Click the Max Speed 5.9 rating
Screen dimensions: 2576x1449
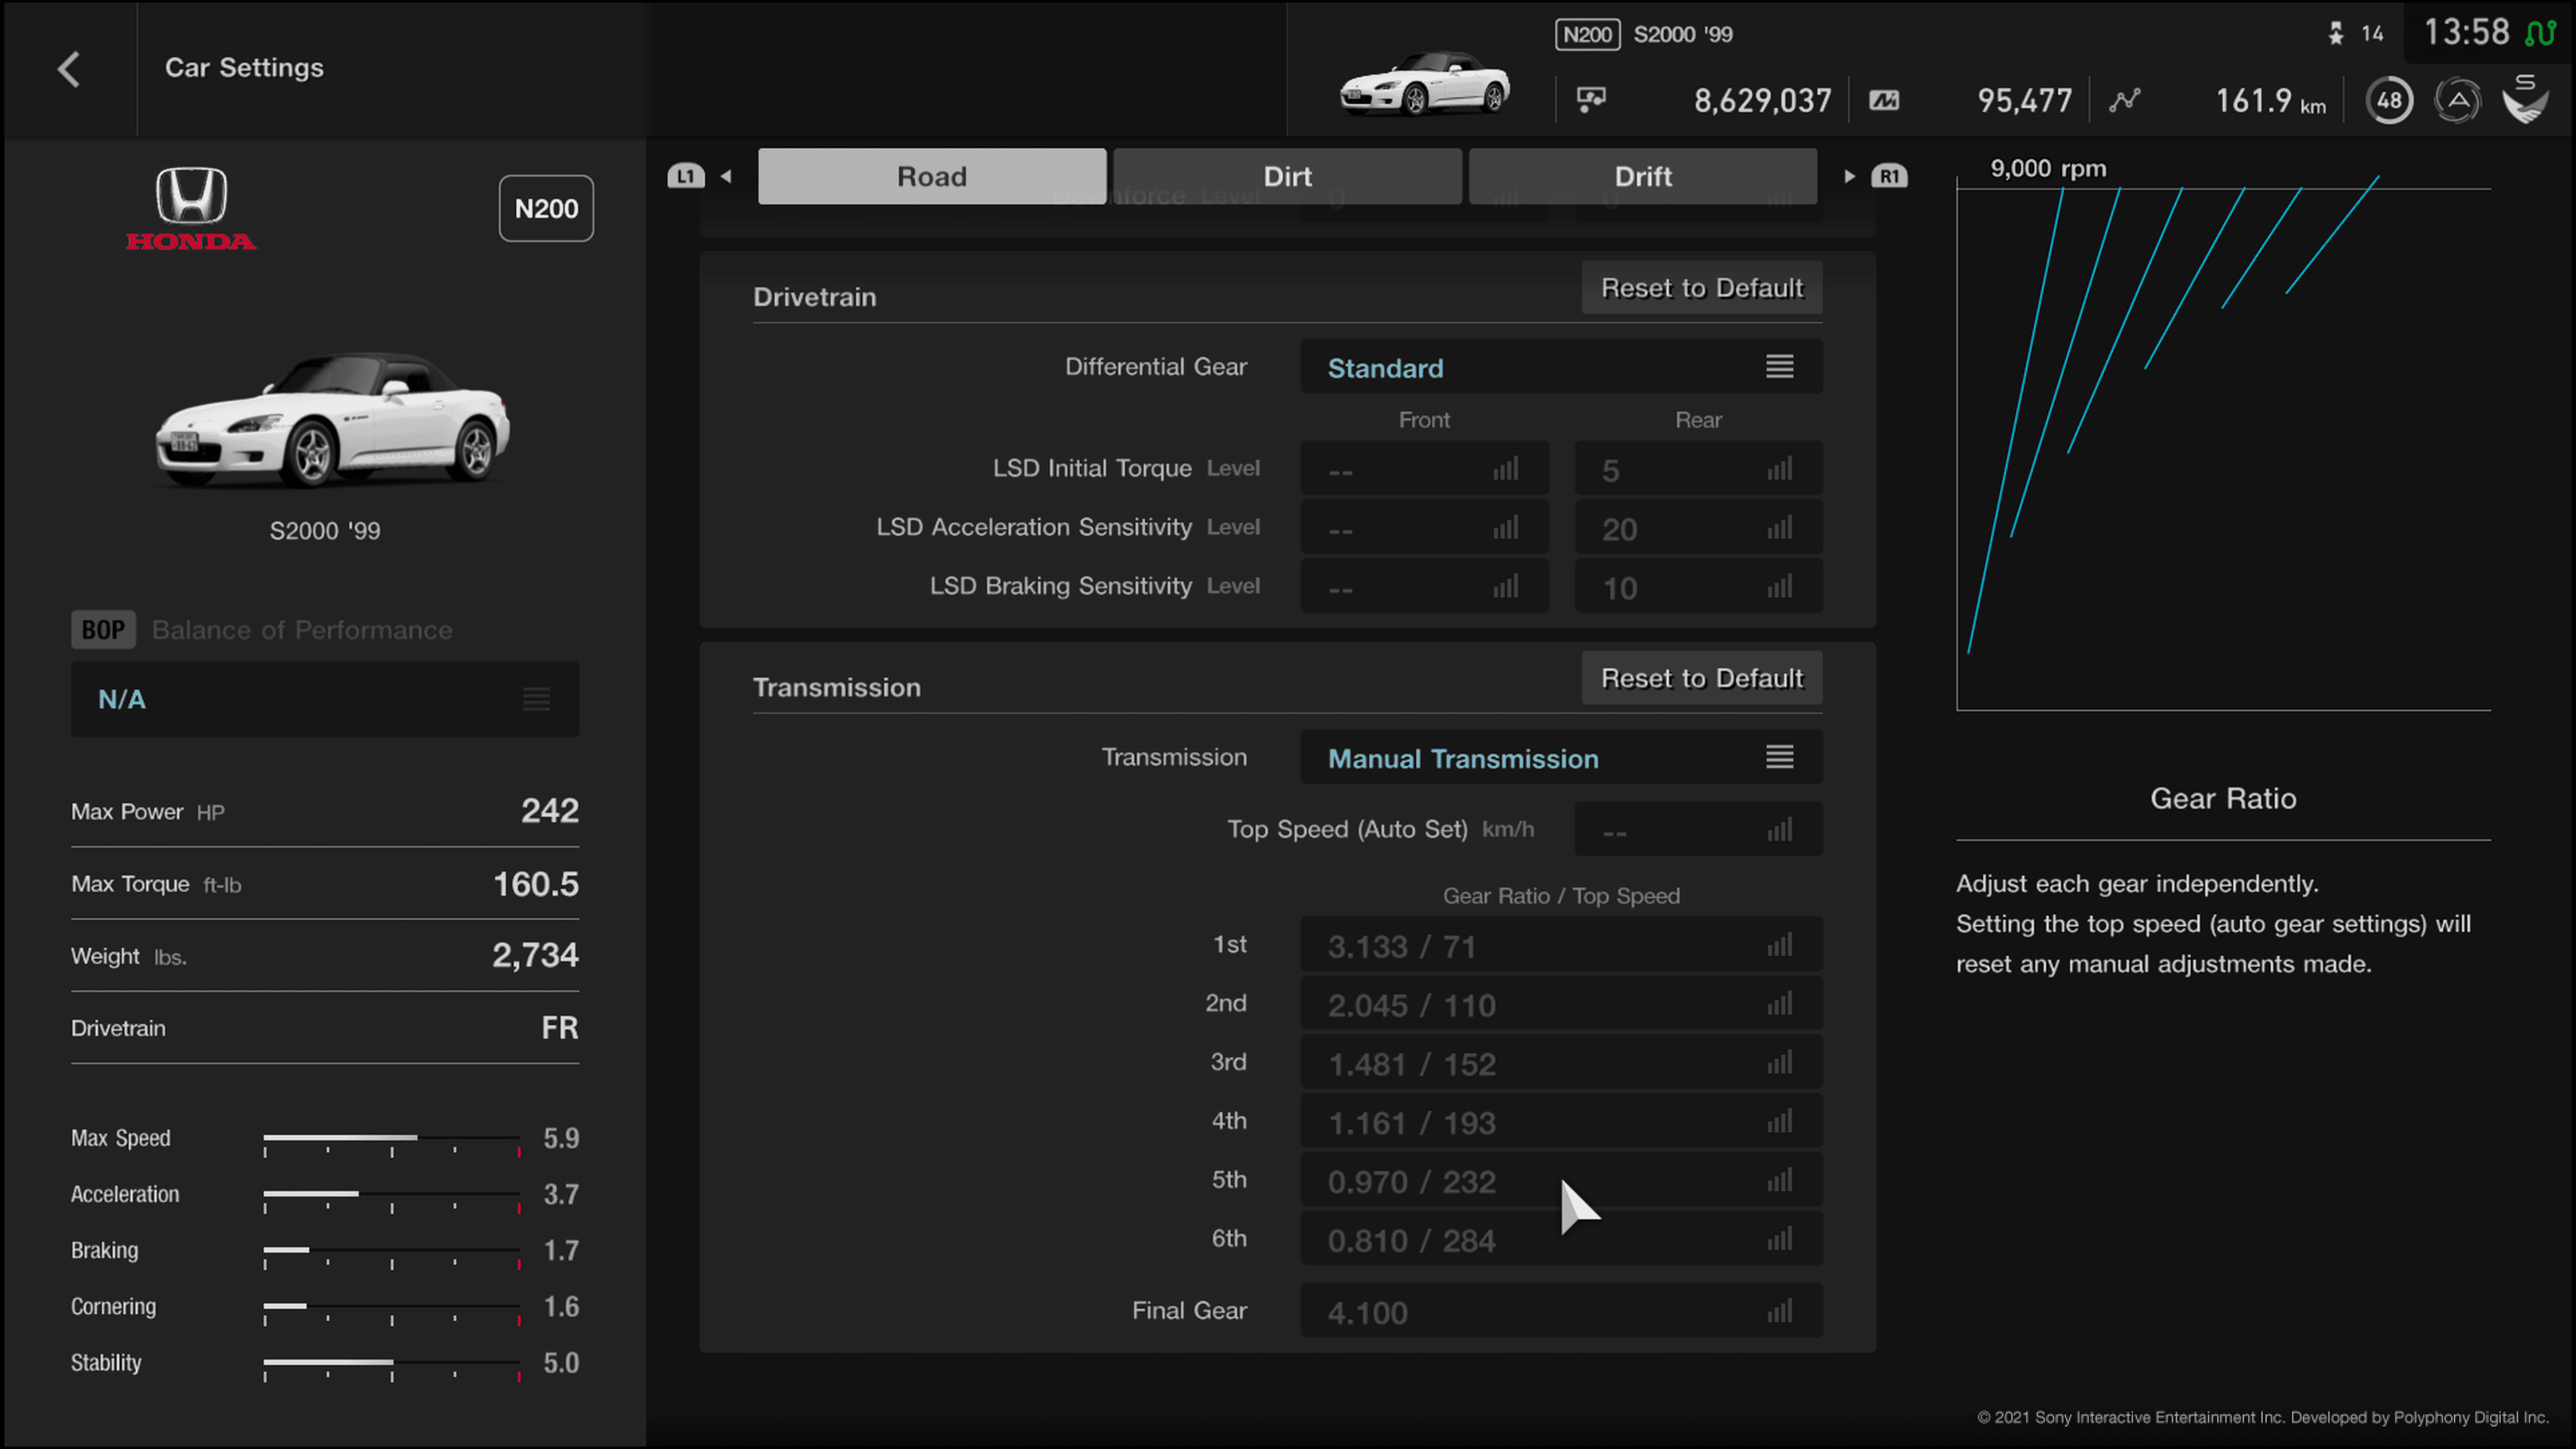click(x=561, y=1138)
